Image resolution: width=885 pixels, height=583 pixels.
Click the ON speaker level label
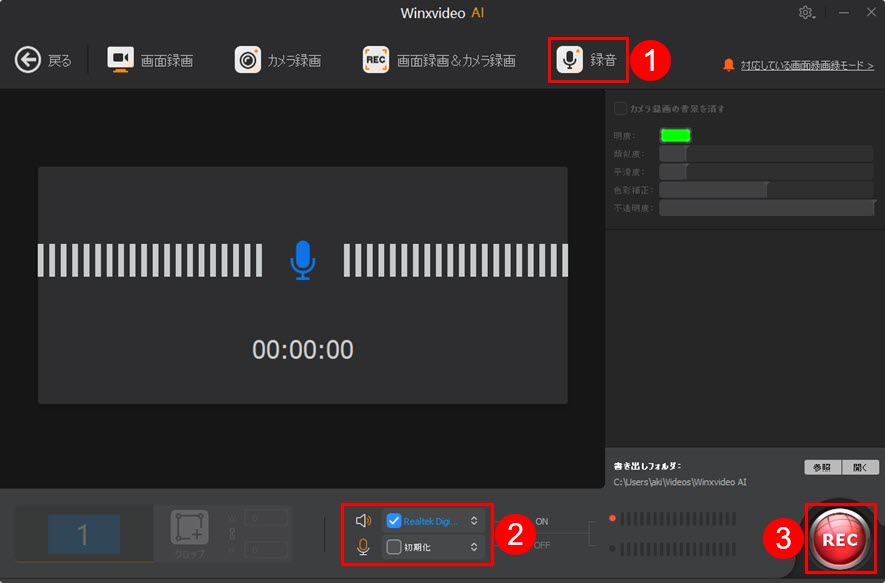pos(542,521)
